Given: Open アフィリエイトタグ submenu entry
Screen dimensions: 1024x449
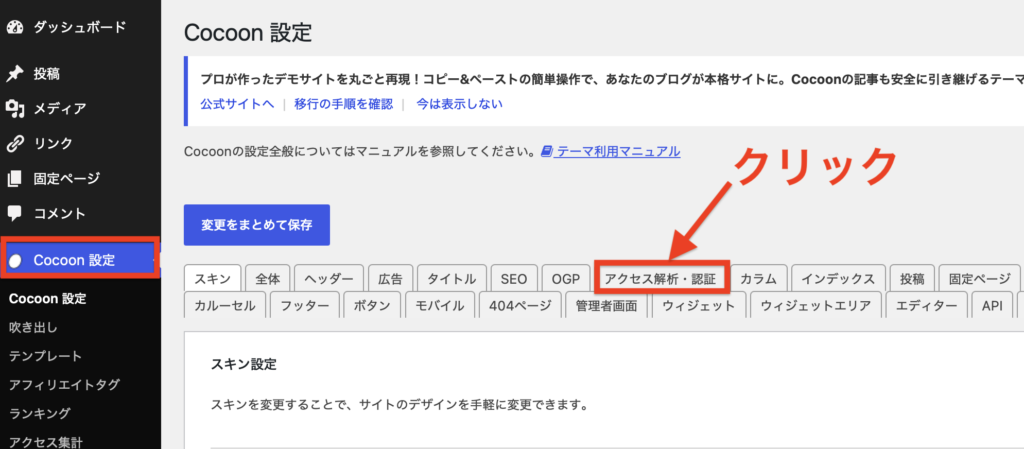Looking at the screenshot, I should pos(64,384).
